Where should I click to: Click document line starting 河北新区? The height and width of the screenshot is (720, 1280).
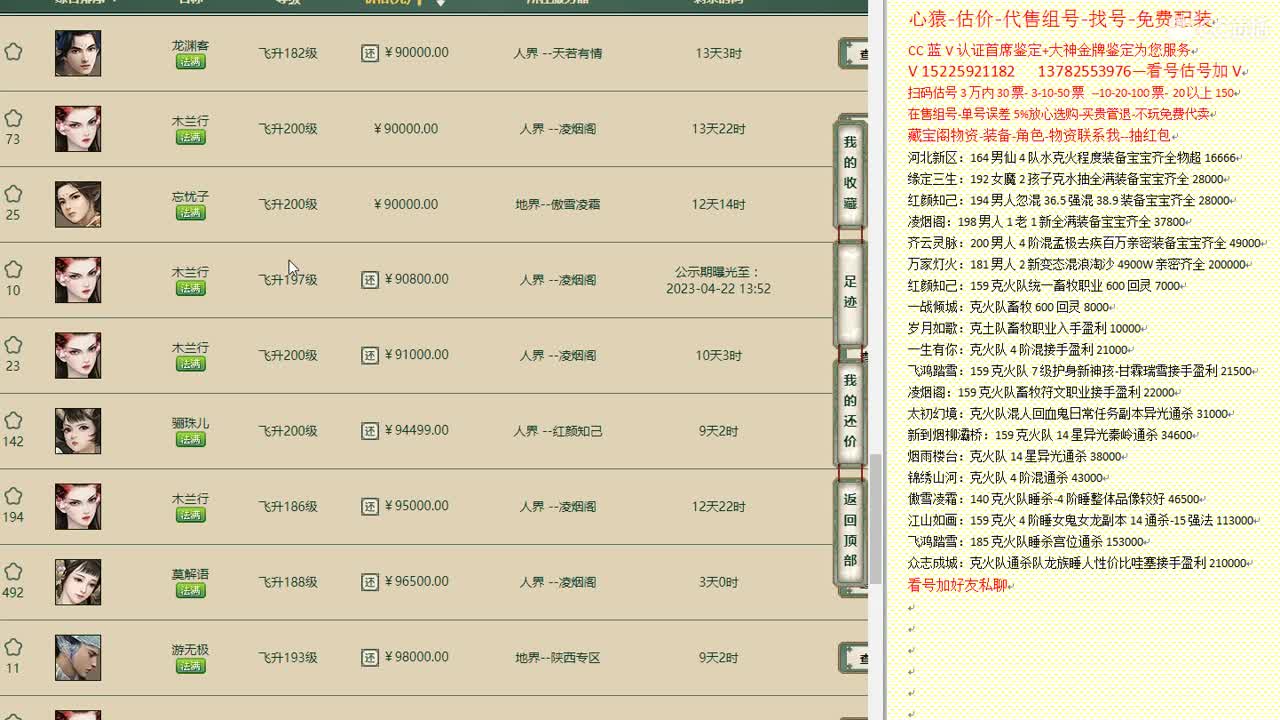[x=1072, y=158]
